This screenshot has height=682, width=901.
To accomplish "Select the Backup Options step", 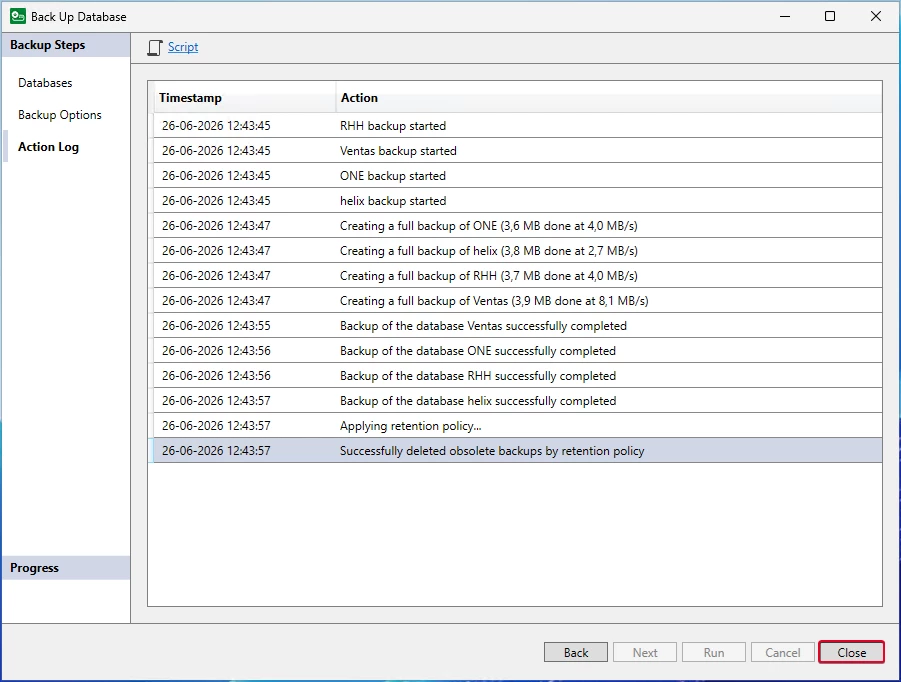I will 60,115.
